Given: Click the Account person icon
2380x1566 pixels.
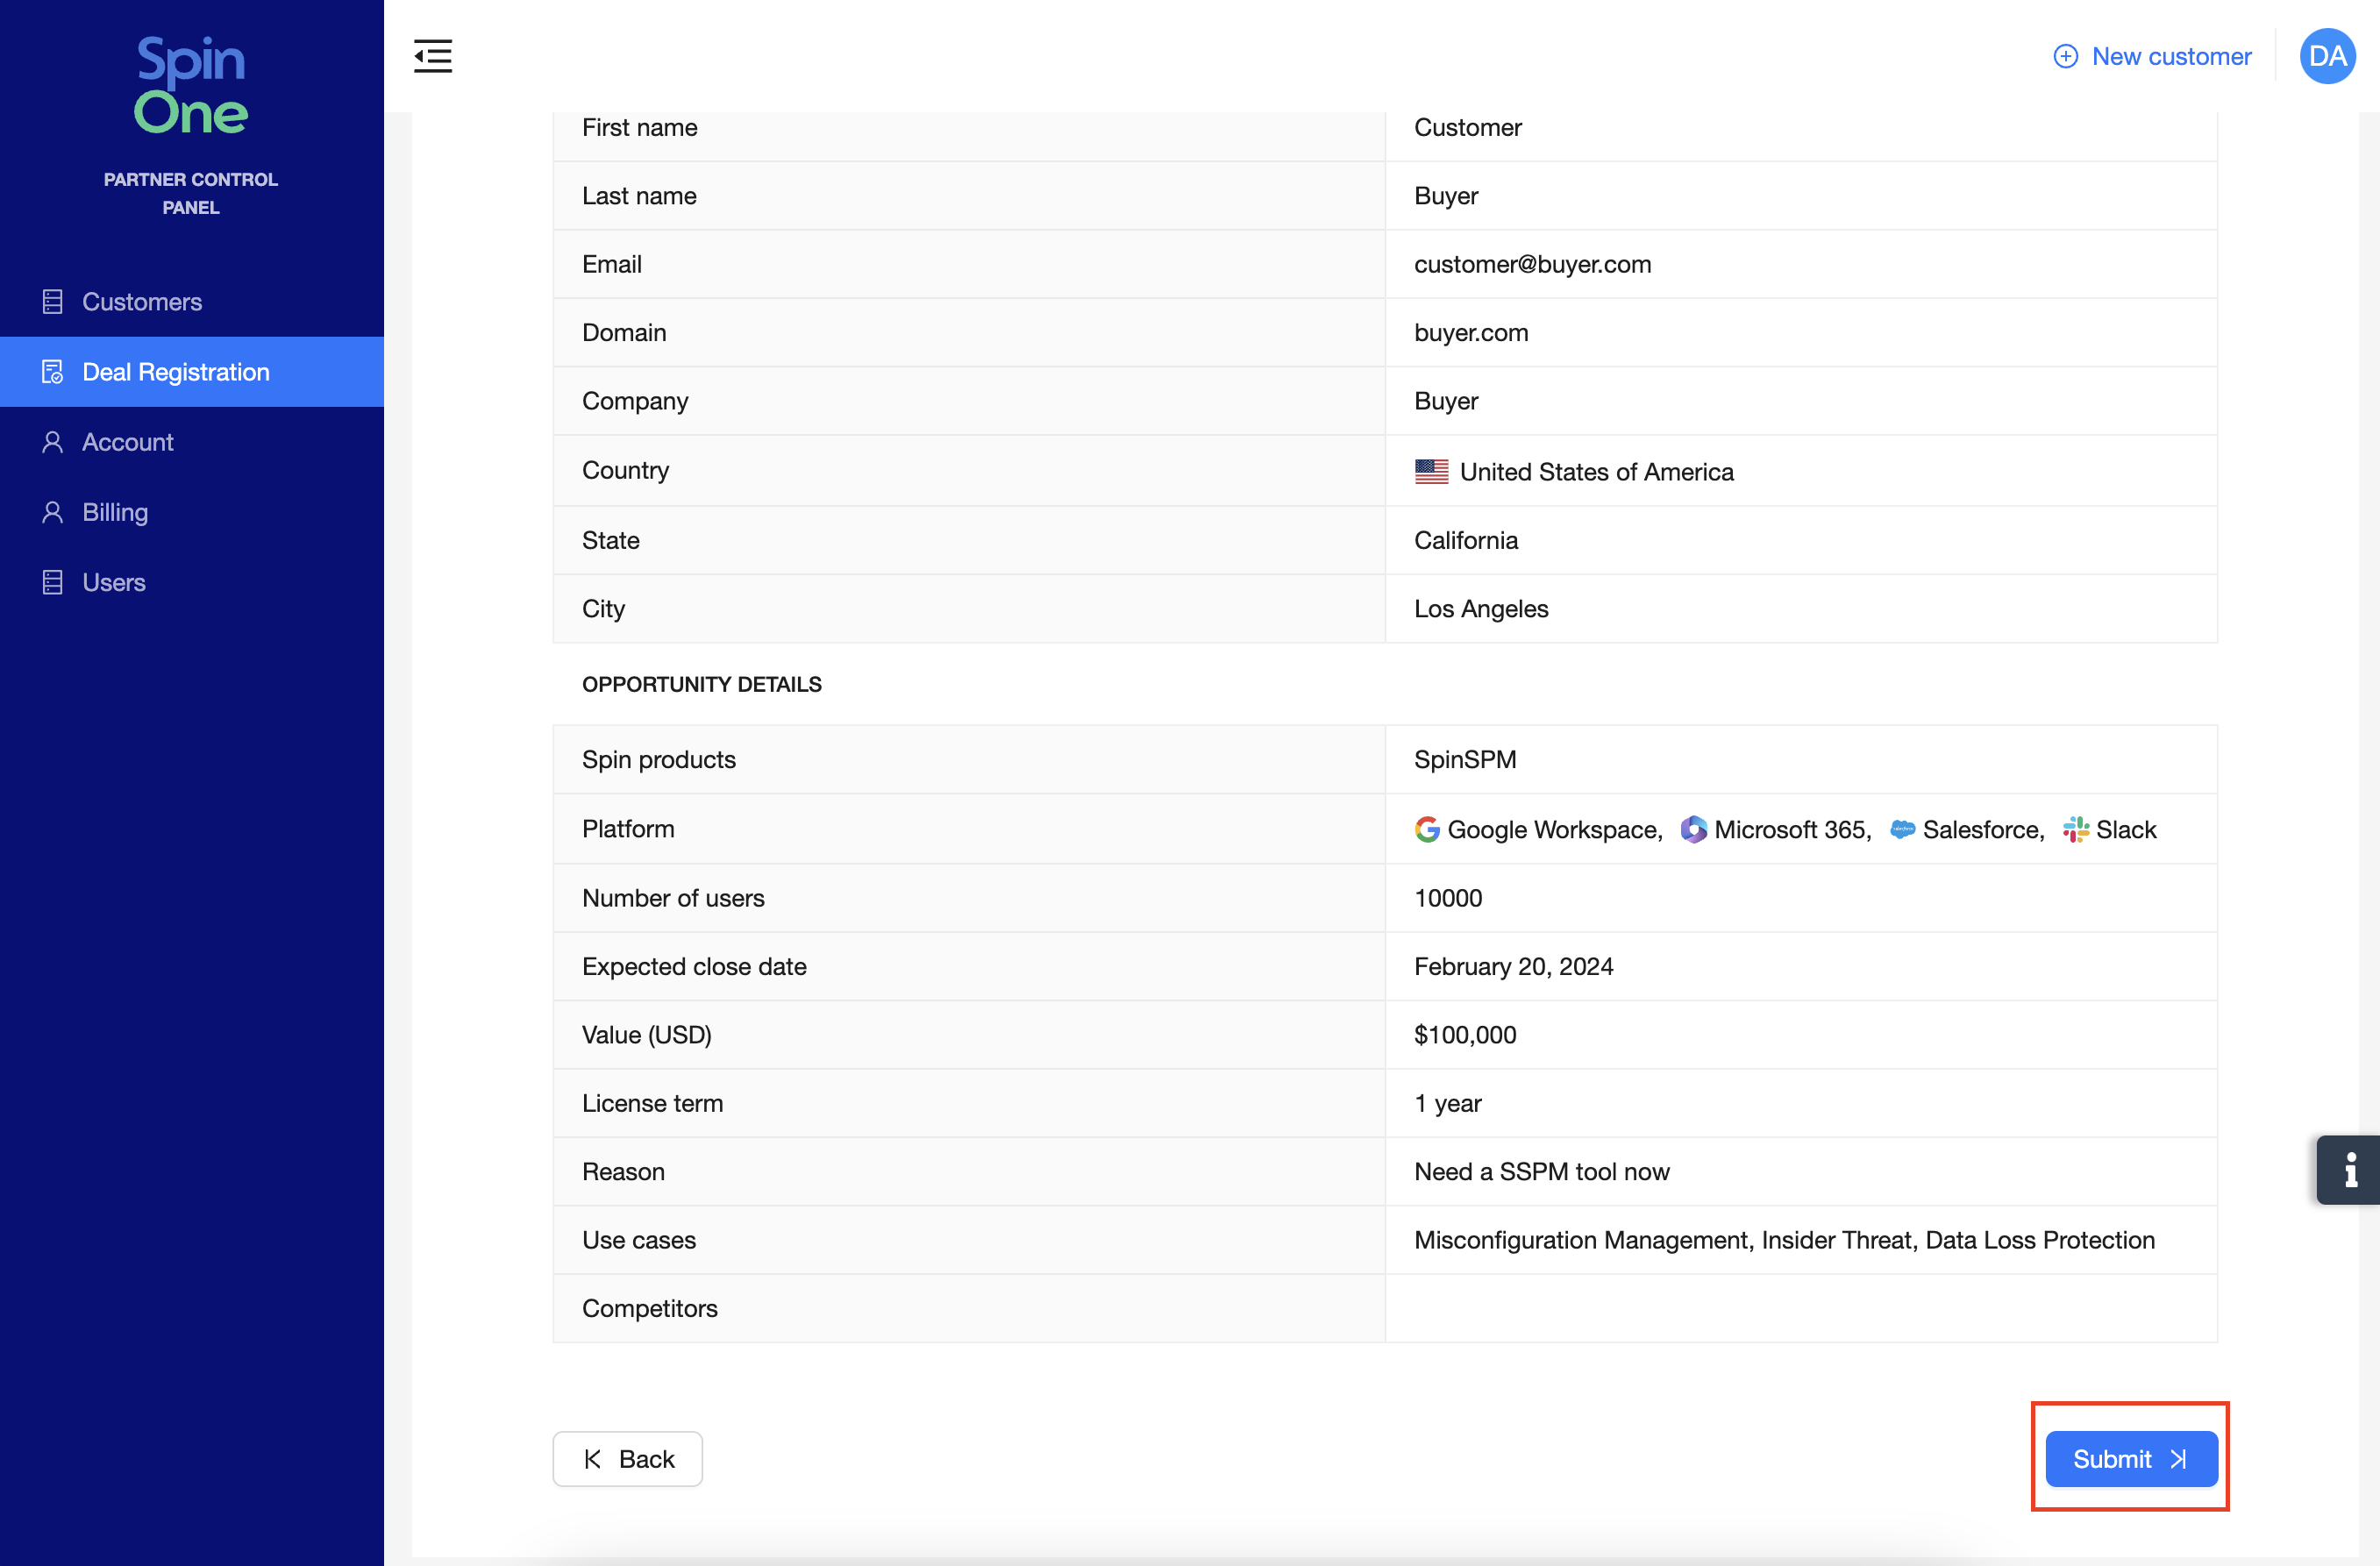Looking at the screenshot, I should (x=53, y=442).
